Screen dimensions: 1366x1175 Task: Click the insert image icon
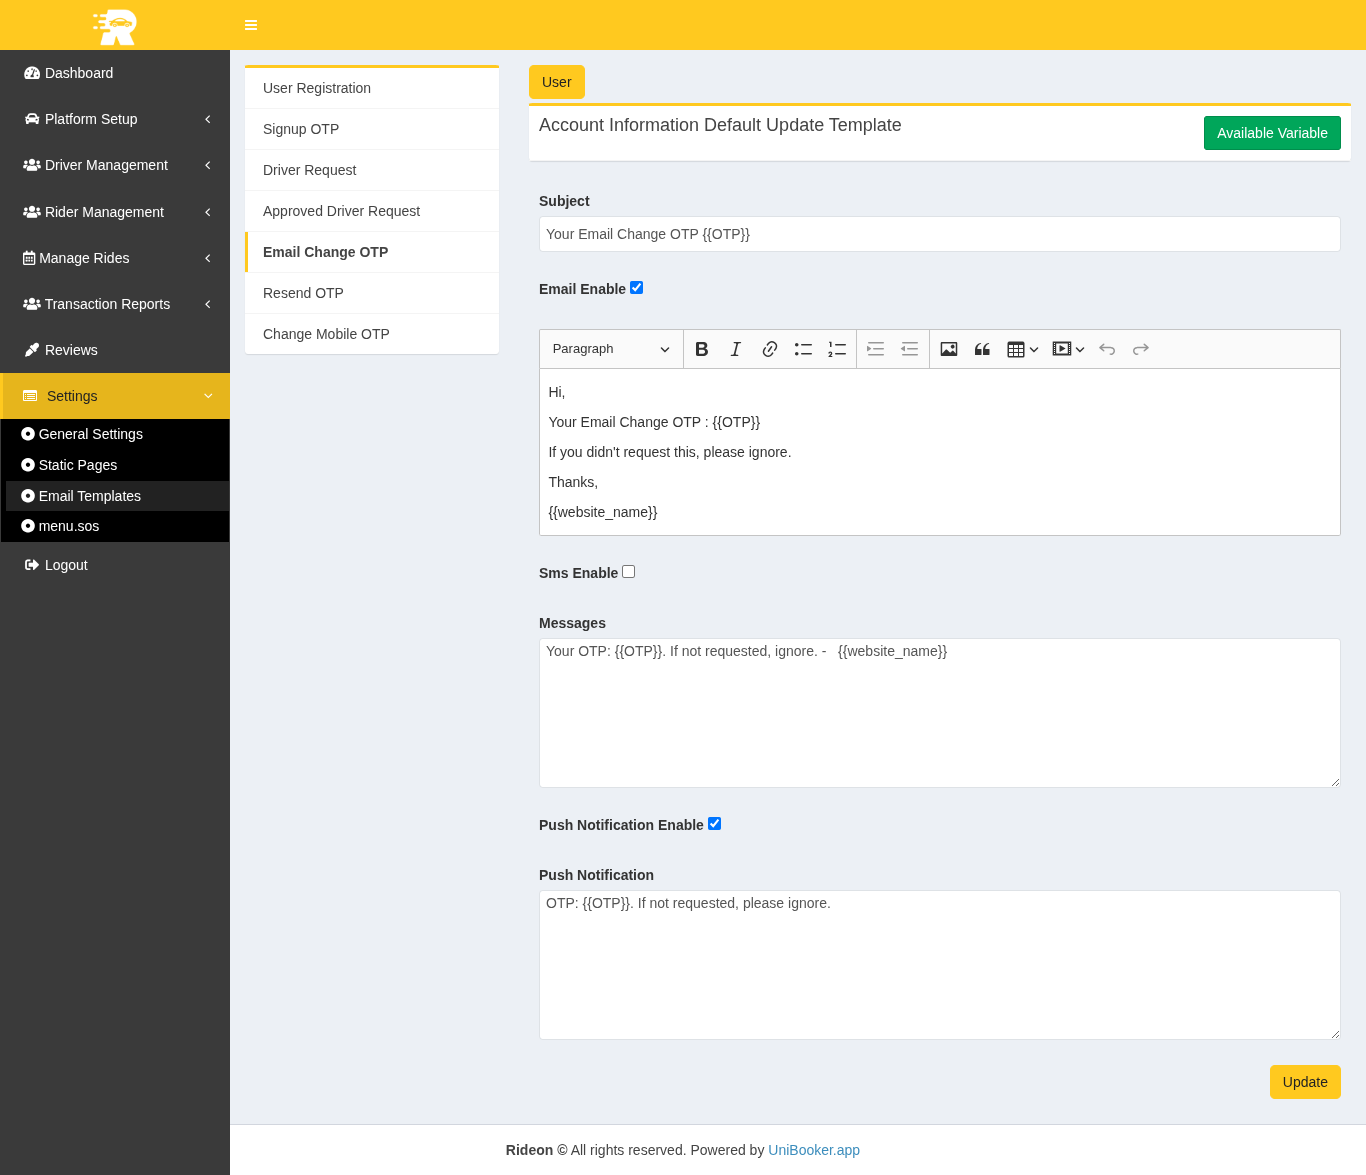point(949,349)
